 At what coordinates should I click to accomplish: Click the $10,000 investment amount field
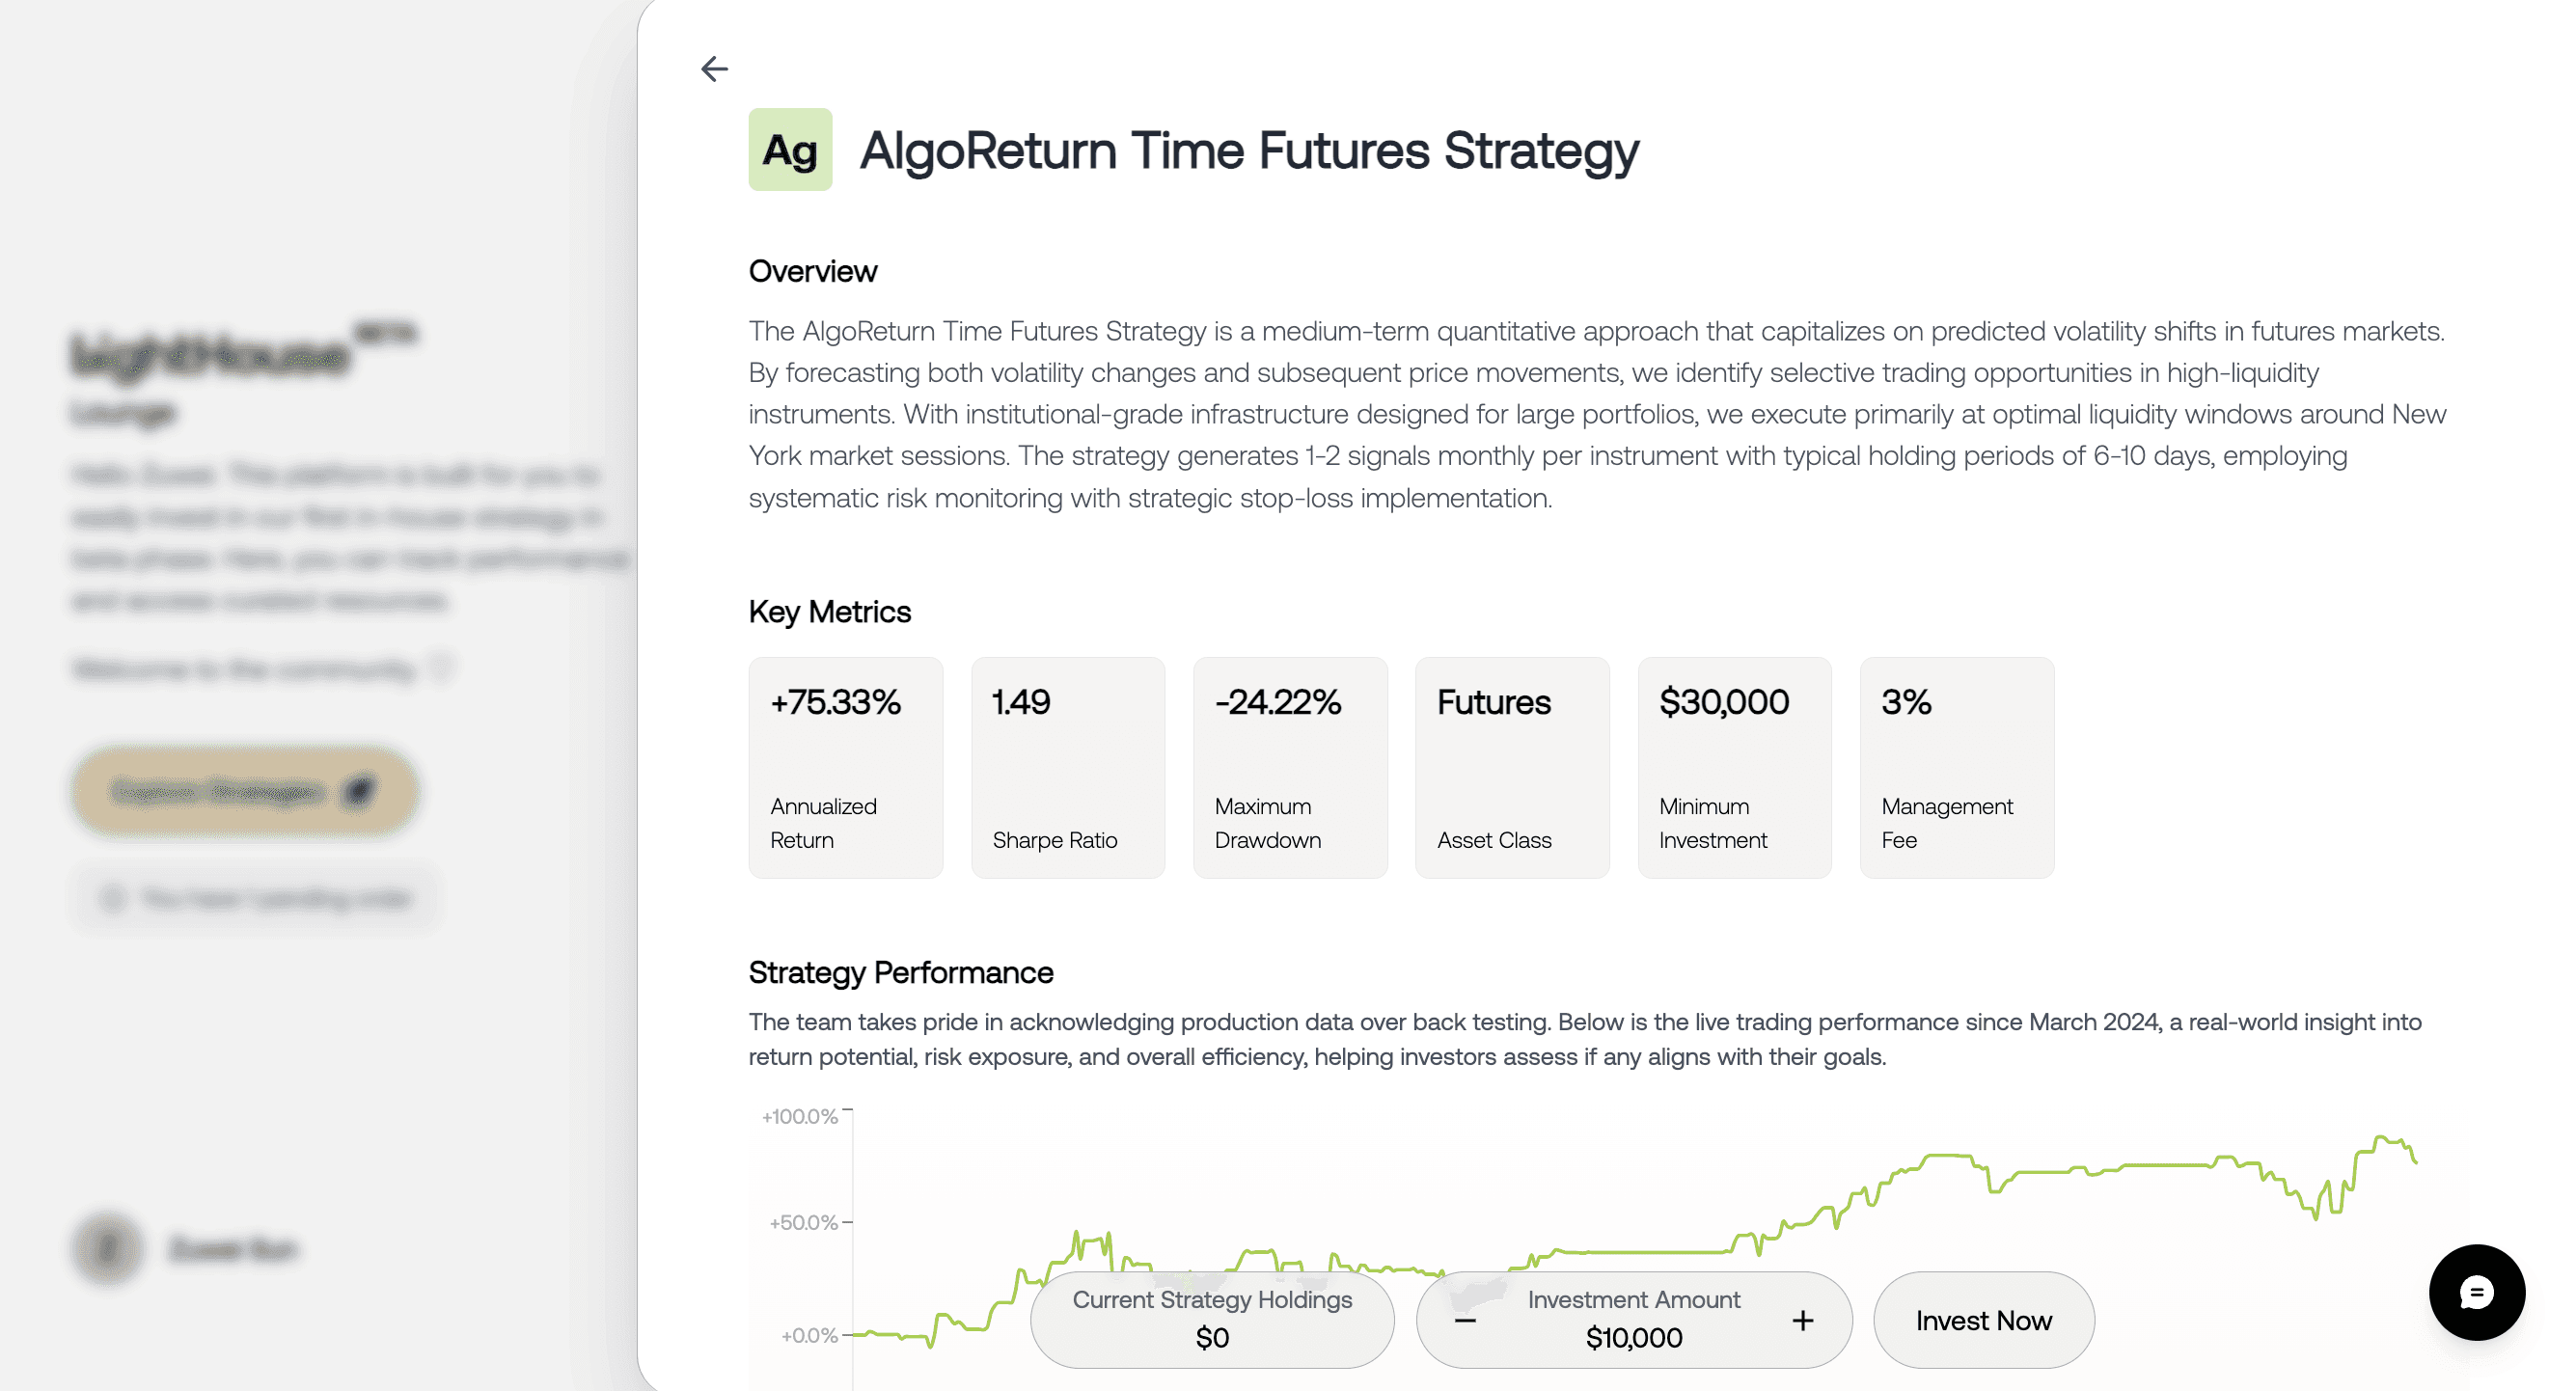pyautogui.click(x=1633, y=1337)
